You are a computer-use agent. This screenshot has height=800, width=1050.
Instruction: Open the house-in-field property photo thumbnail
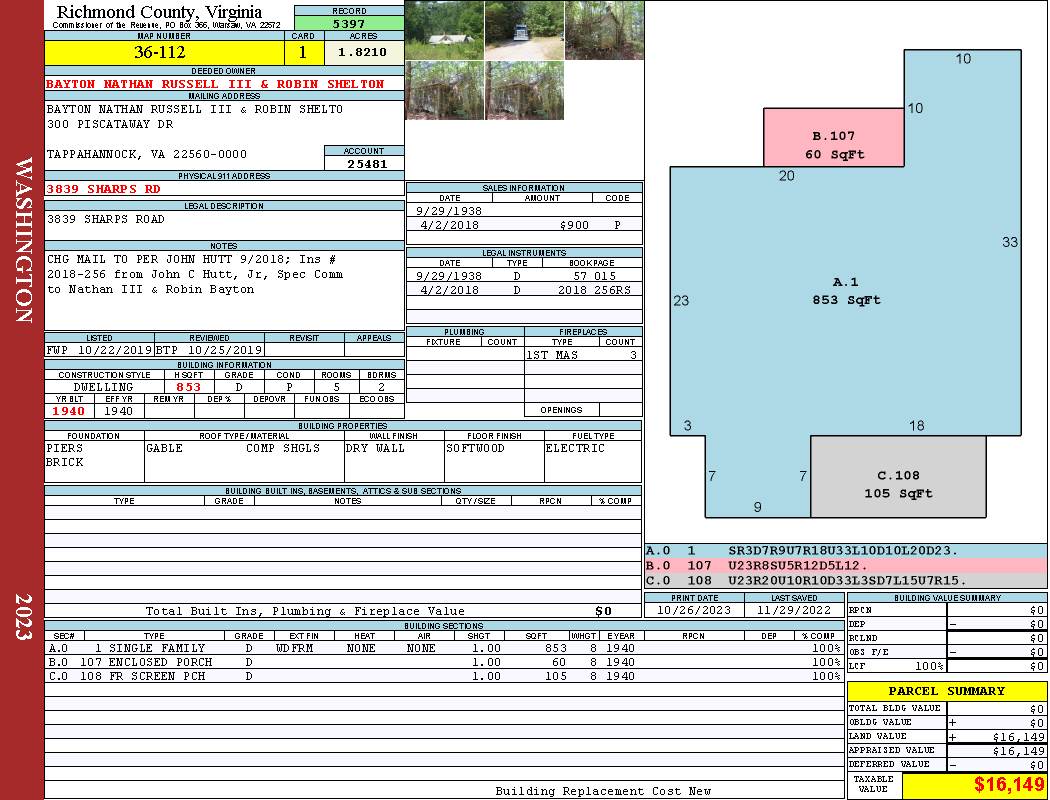(445, 30)
